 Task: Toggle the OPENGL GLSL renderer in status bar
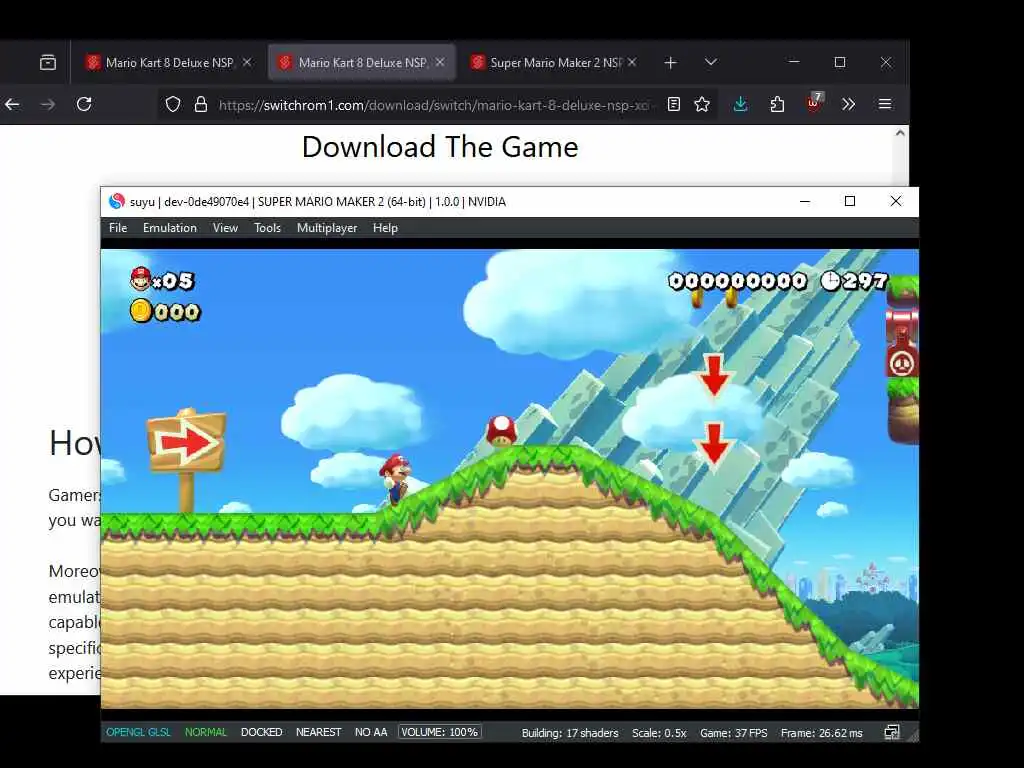[138, 732]
